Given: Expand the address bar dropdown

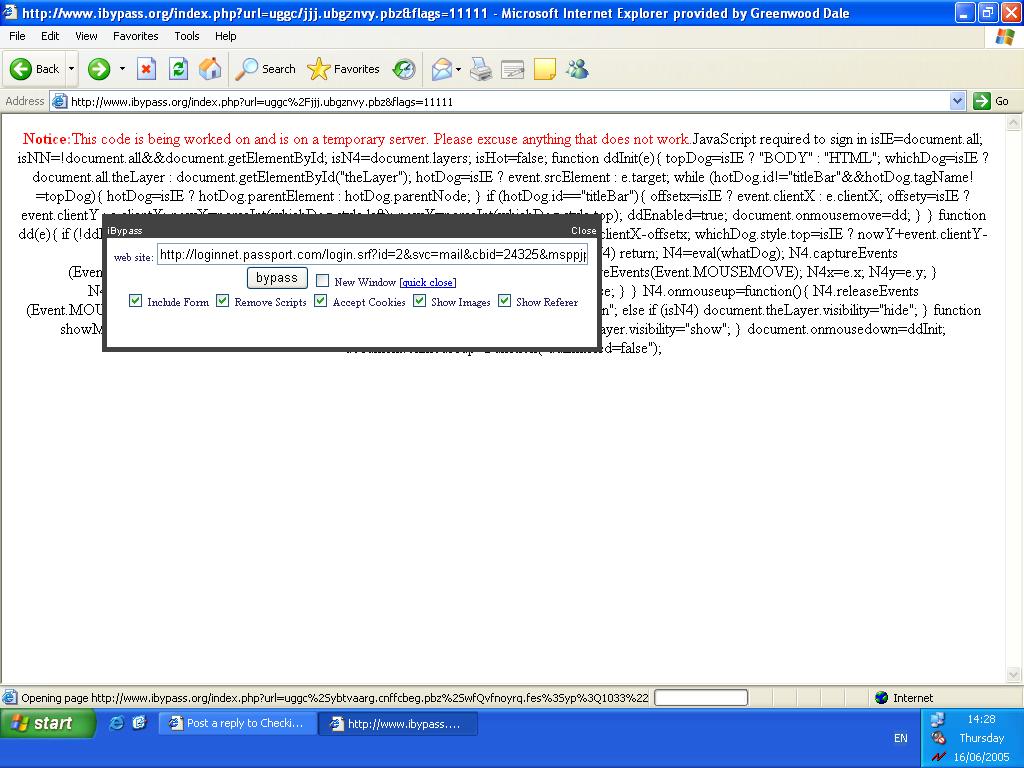Looking at the screenshot, I should pyautogui.click(x=957, y=101).
